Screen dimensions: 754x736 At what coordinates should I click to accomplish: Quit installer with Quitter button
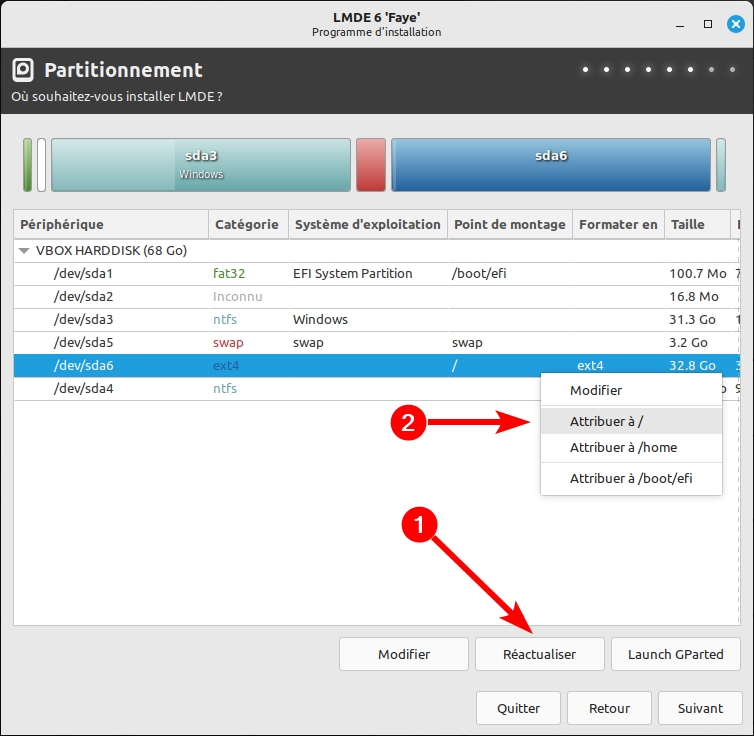tap(518, 708)
